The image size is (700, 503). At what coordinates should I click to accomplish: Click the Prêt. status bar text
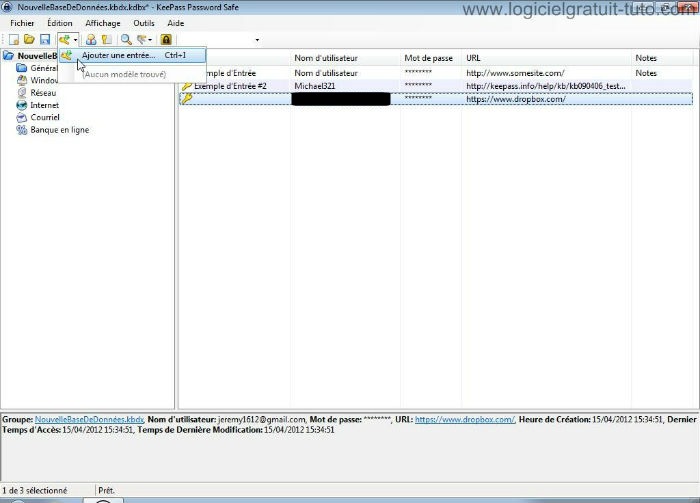click(x=106, y=491)
